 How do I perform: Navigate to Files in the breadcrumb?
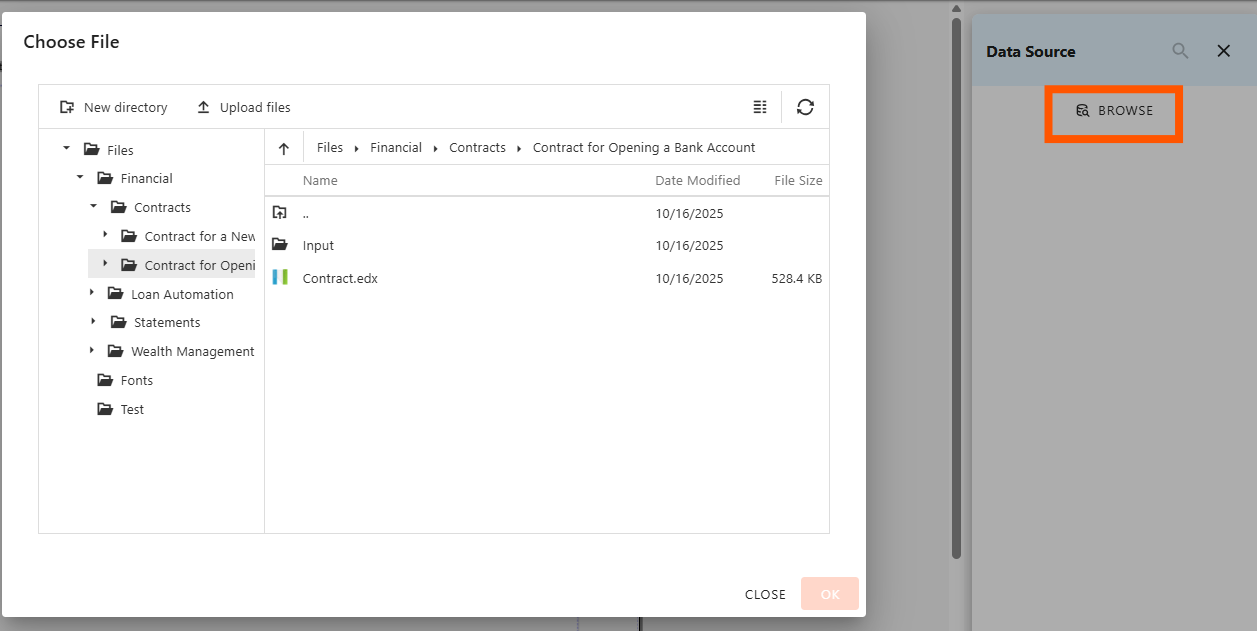point(330,147)
